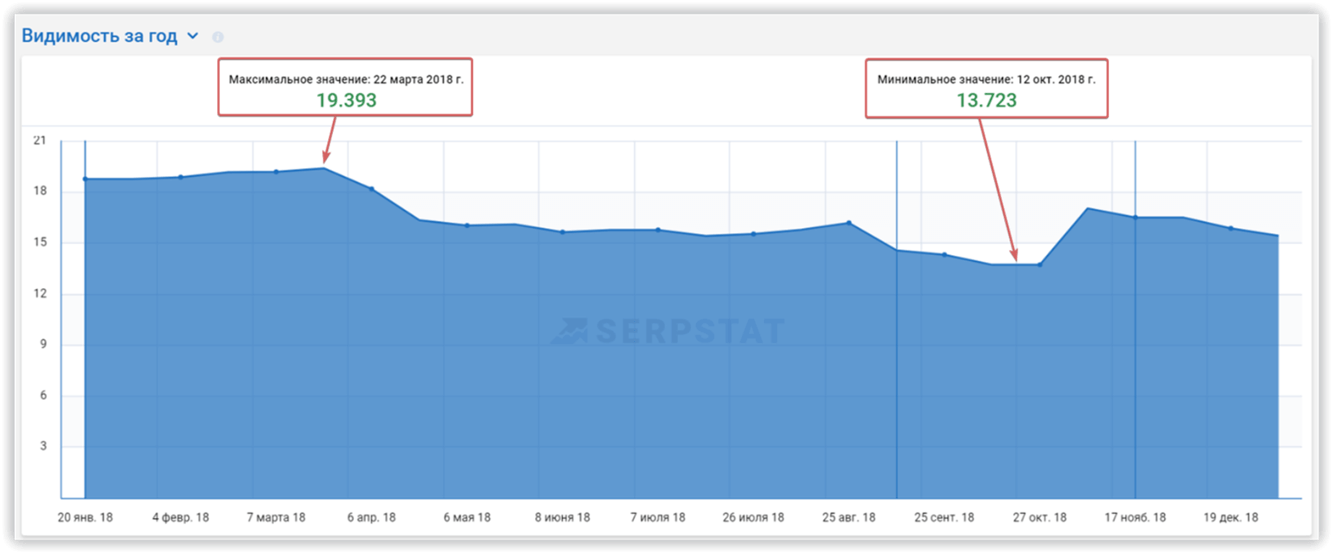This screenshot has height=554, width=1333.
Task: Click the y-axis value 21
Action: [40, 140]
